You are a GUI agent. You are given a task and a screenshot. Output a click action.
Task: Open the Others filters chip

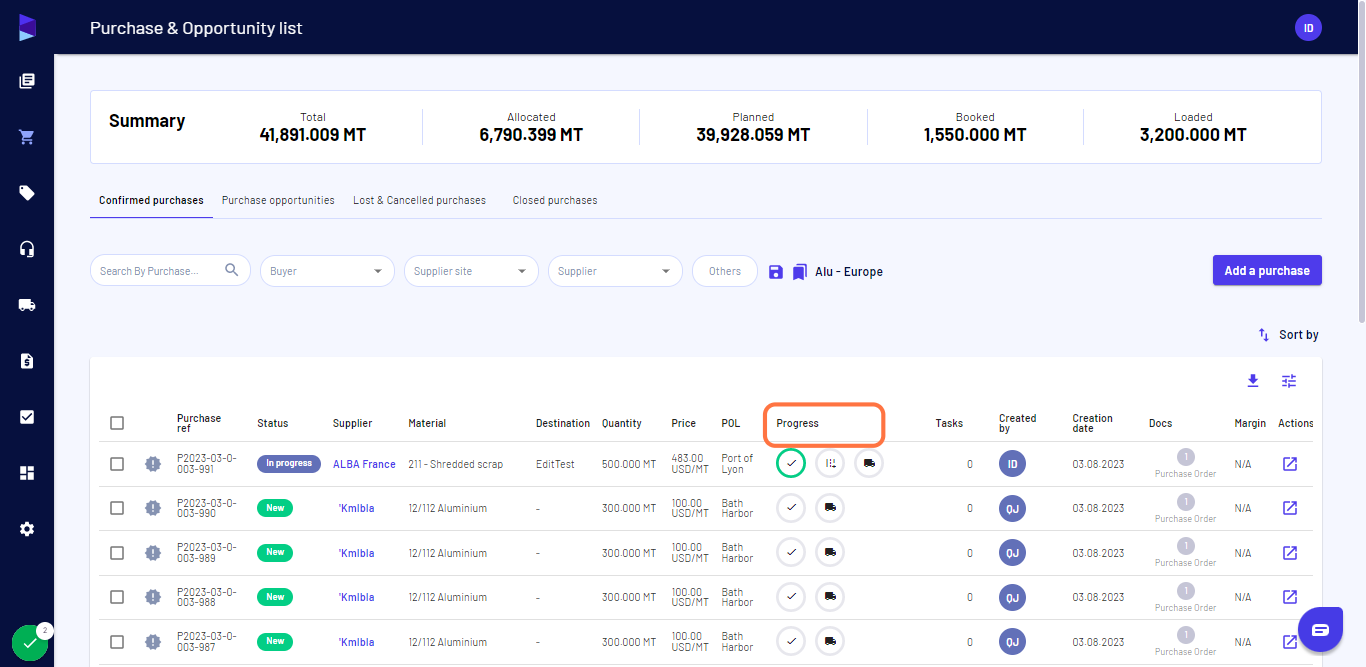click(725, 271)
